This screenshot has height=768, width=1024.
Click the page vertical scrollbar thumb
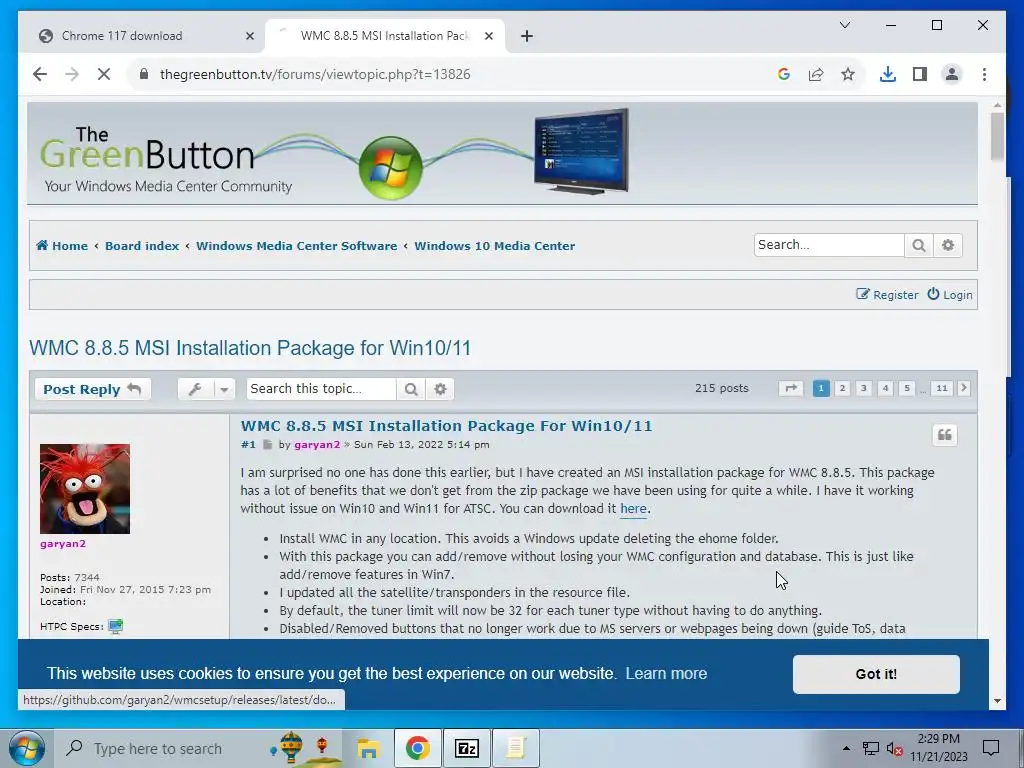pyautogui.click(x=997, y=136)
